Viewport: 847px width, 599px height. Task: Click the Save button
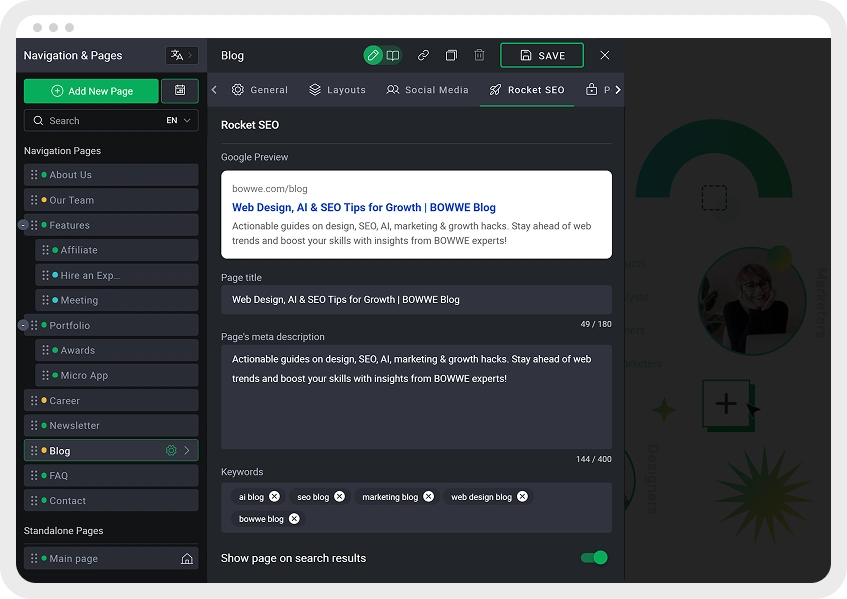tap(542, 55)
